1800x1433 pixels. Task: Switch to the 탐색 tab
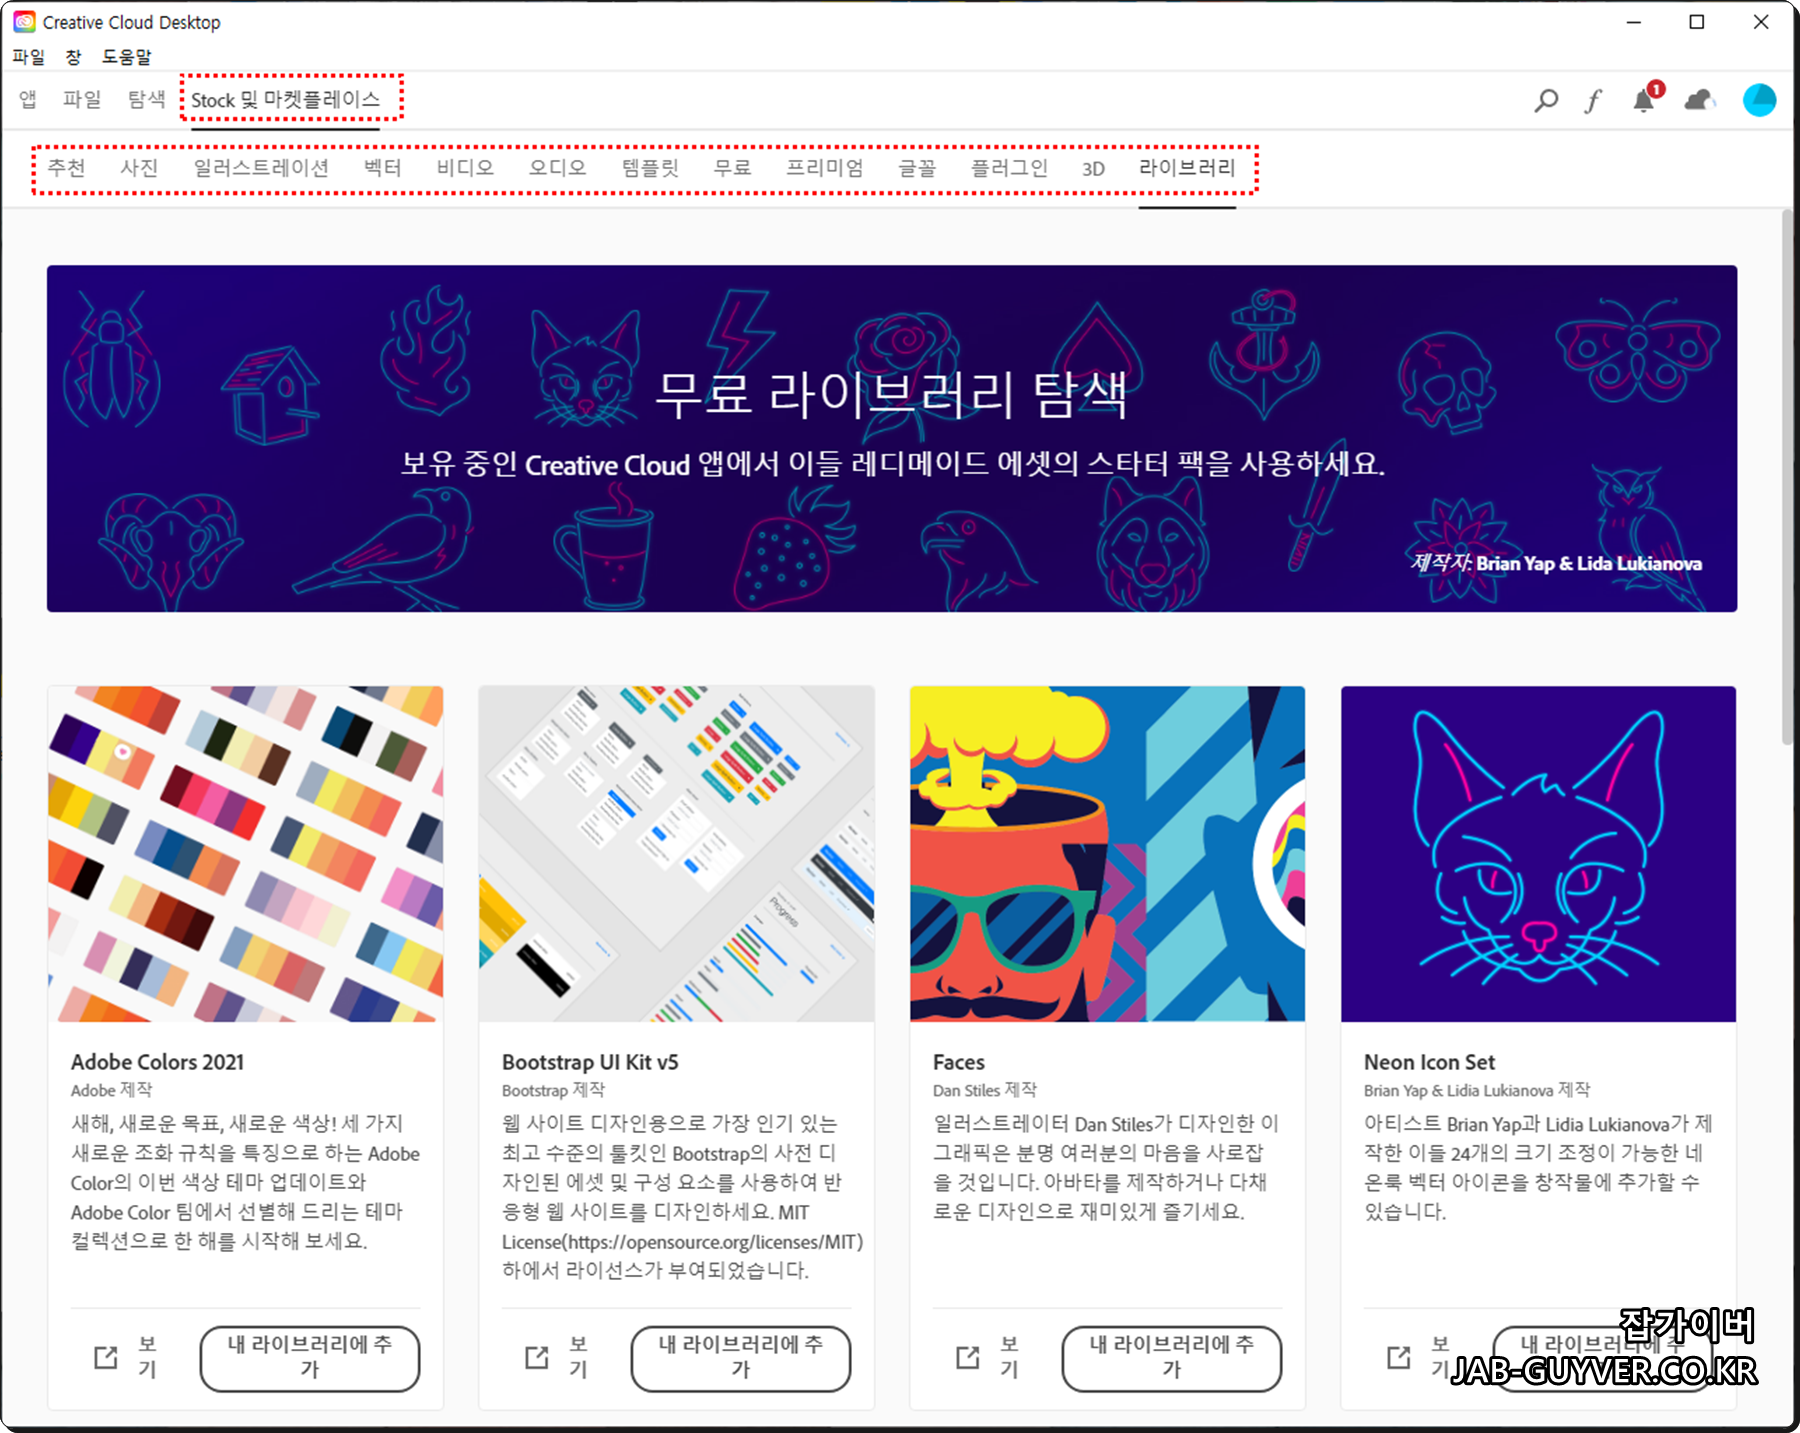(146, 99)
